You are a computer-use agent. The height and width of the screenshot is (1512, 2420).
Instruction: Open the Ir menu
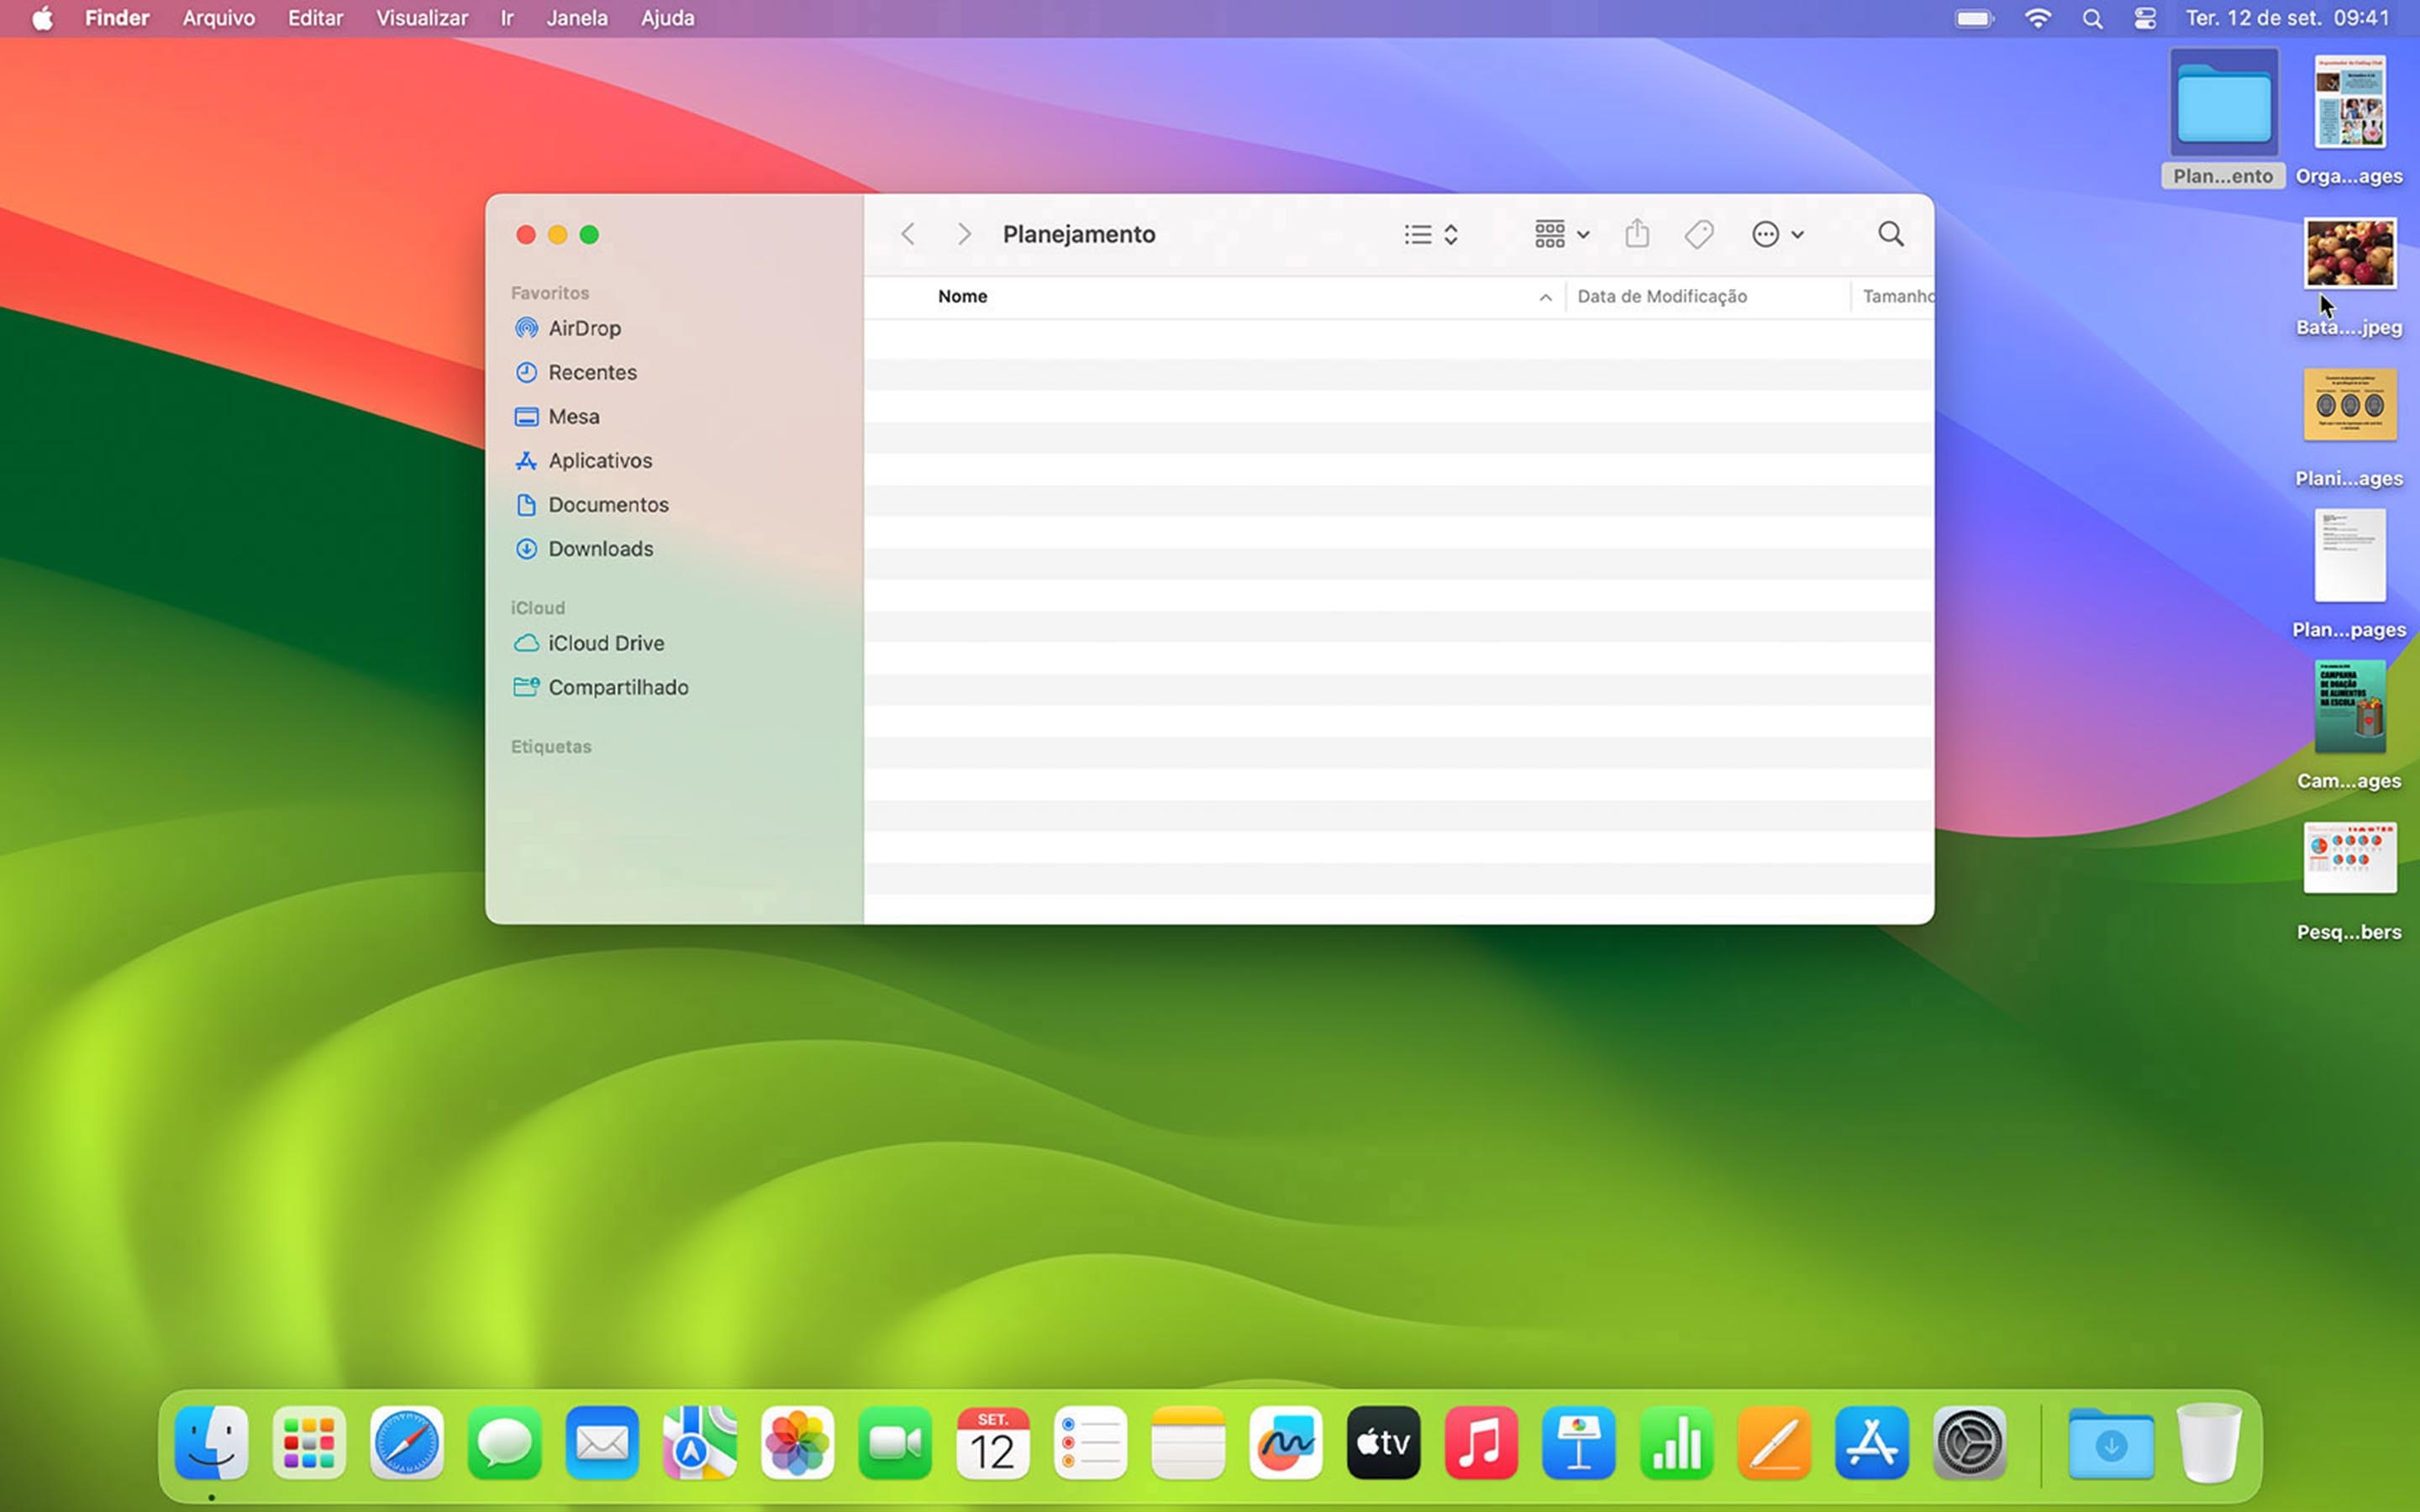[507, 18]
